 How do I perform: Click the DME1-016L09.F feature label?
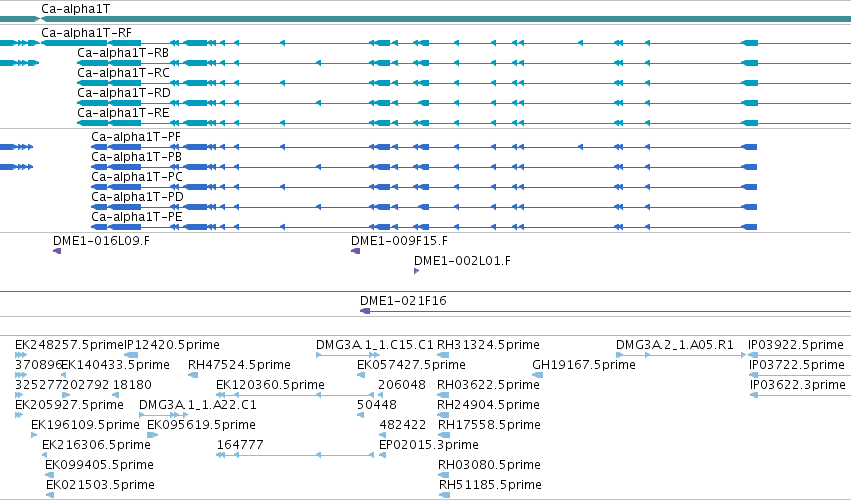101,240
